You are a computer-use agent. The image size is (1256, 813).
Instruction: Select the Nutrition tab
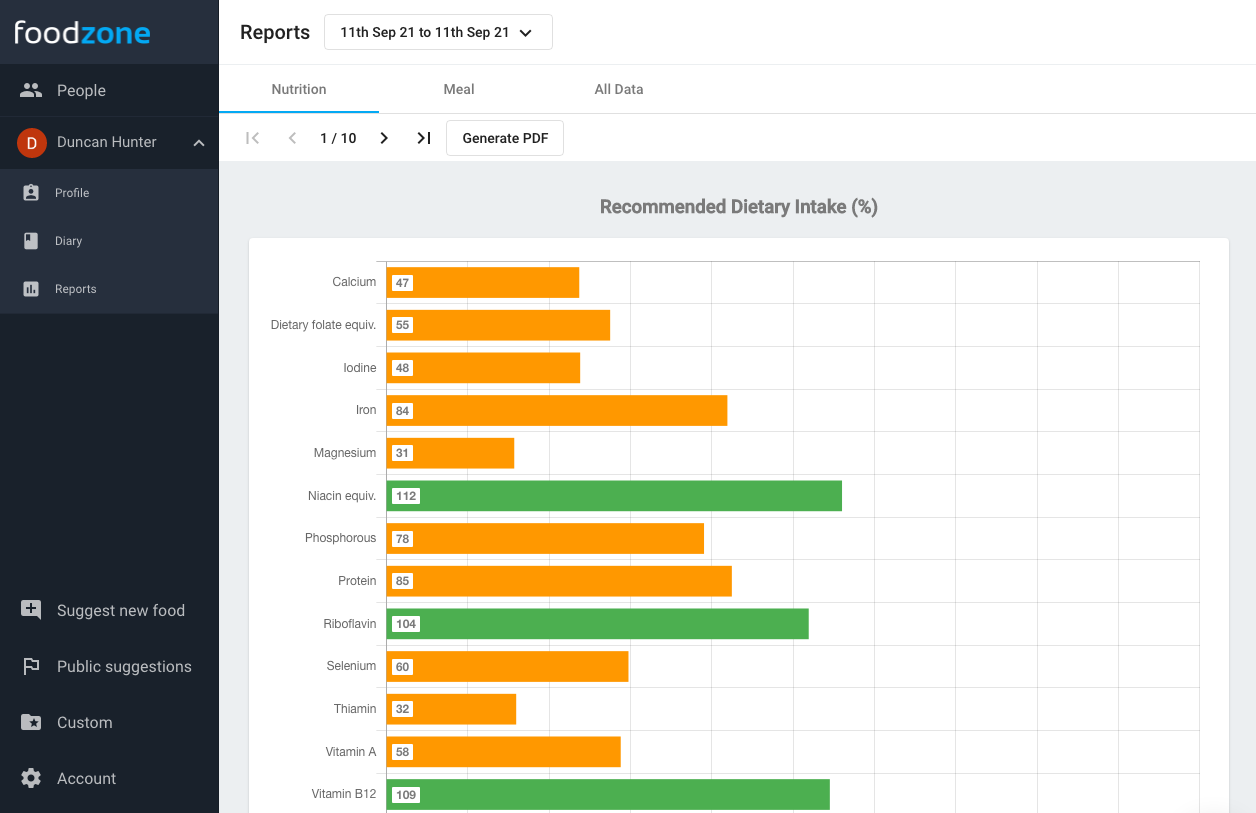coord(299,89)
